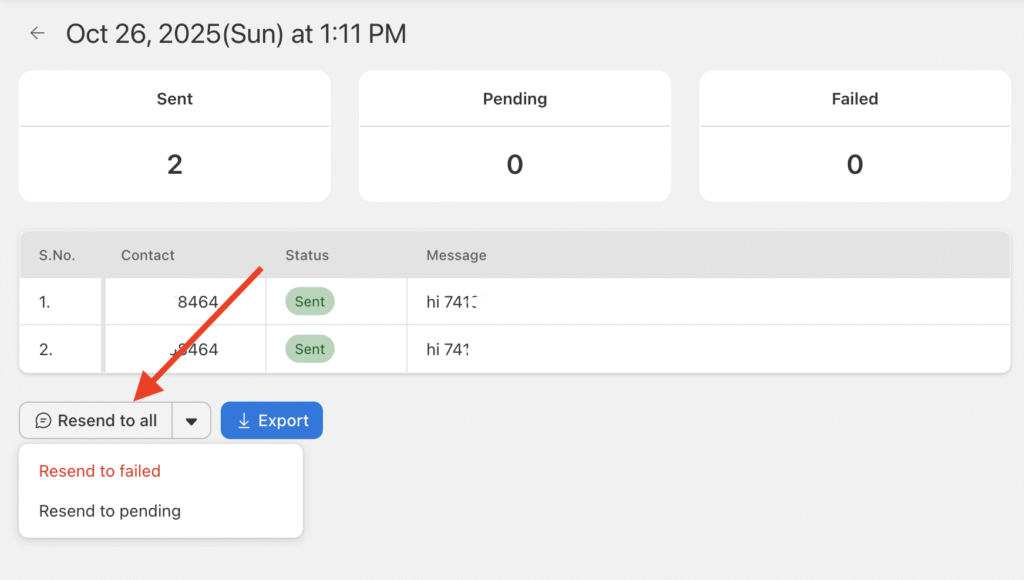Select the contact number in the first row
This screenshot has width=1024, height=580.
point(197,301)
